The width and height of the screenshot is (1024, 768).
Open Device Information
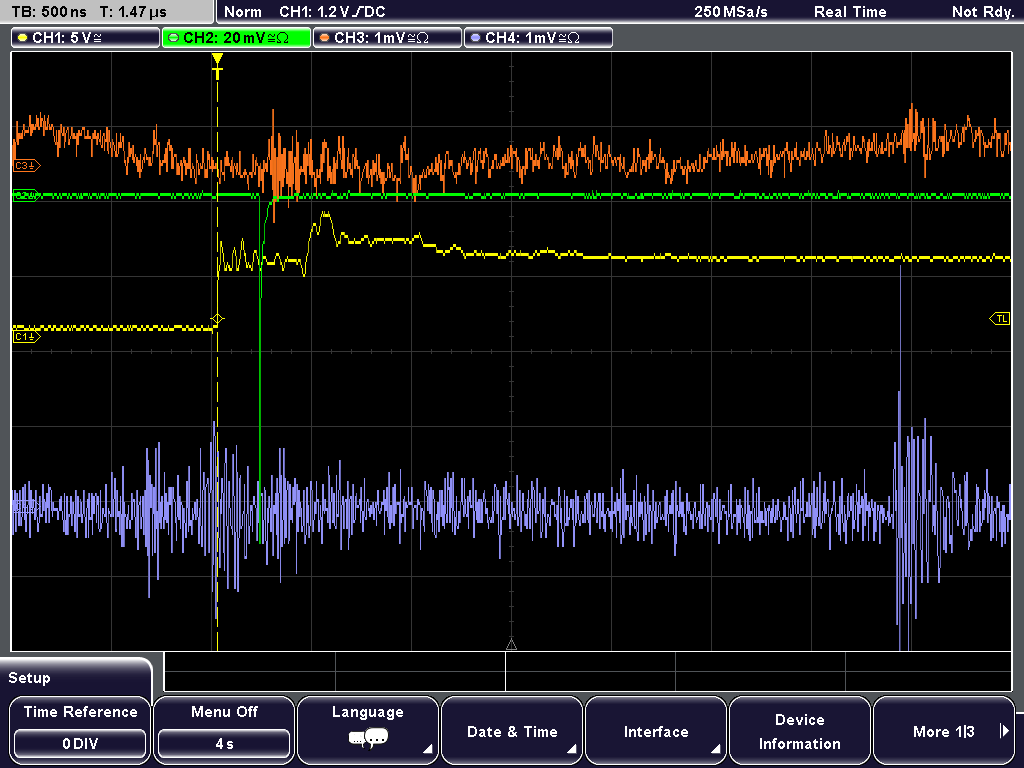[x=799, y=730]
